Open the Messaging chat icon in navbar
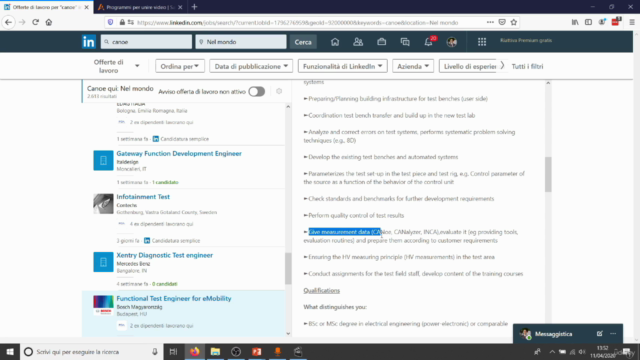This screenshot has height=360, width=640. [x=405, y=42]
